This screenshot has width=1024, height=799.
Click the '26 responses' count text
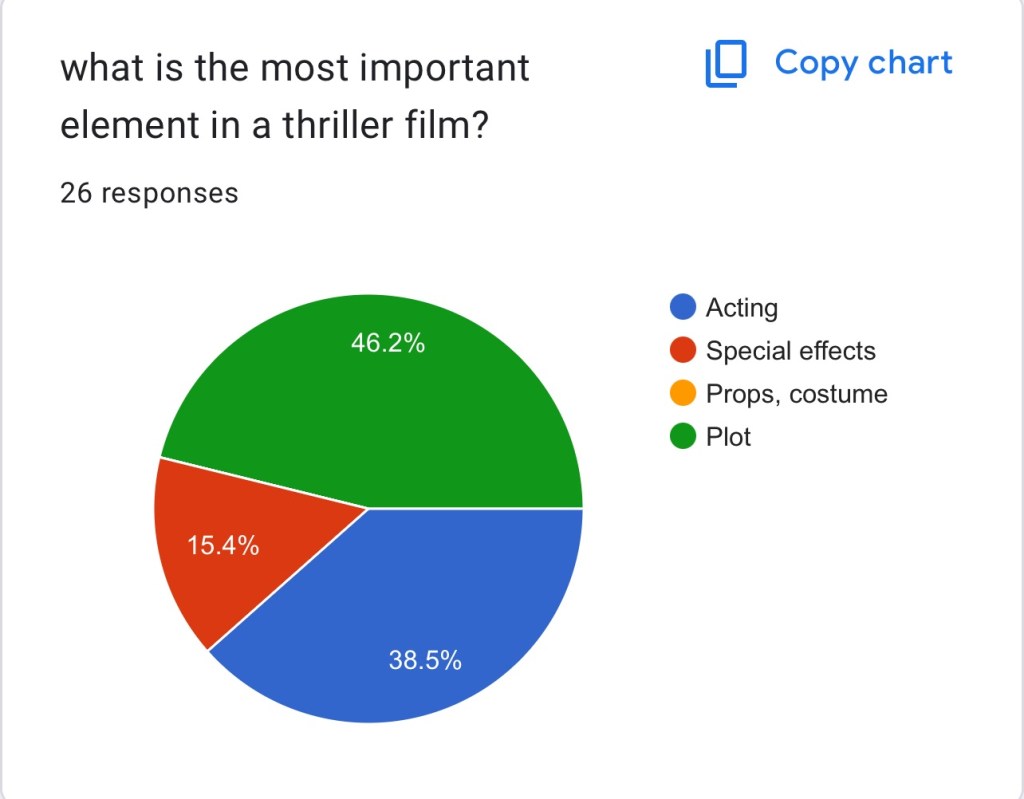coord(149,192)
